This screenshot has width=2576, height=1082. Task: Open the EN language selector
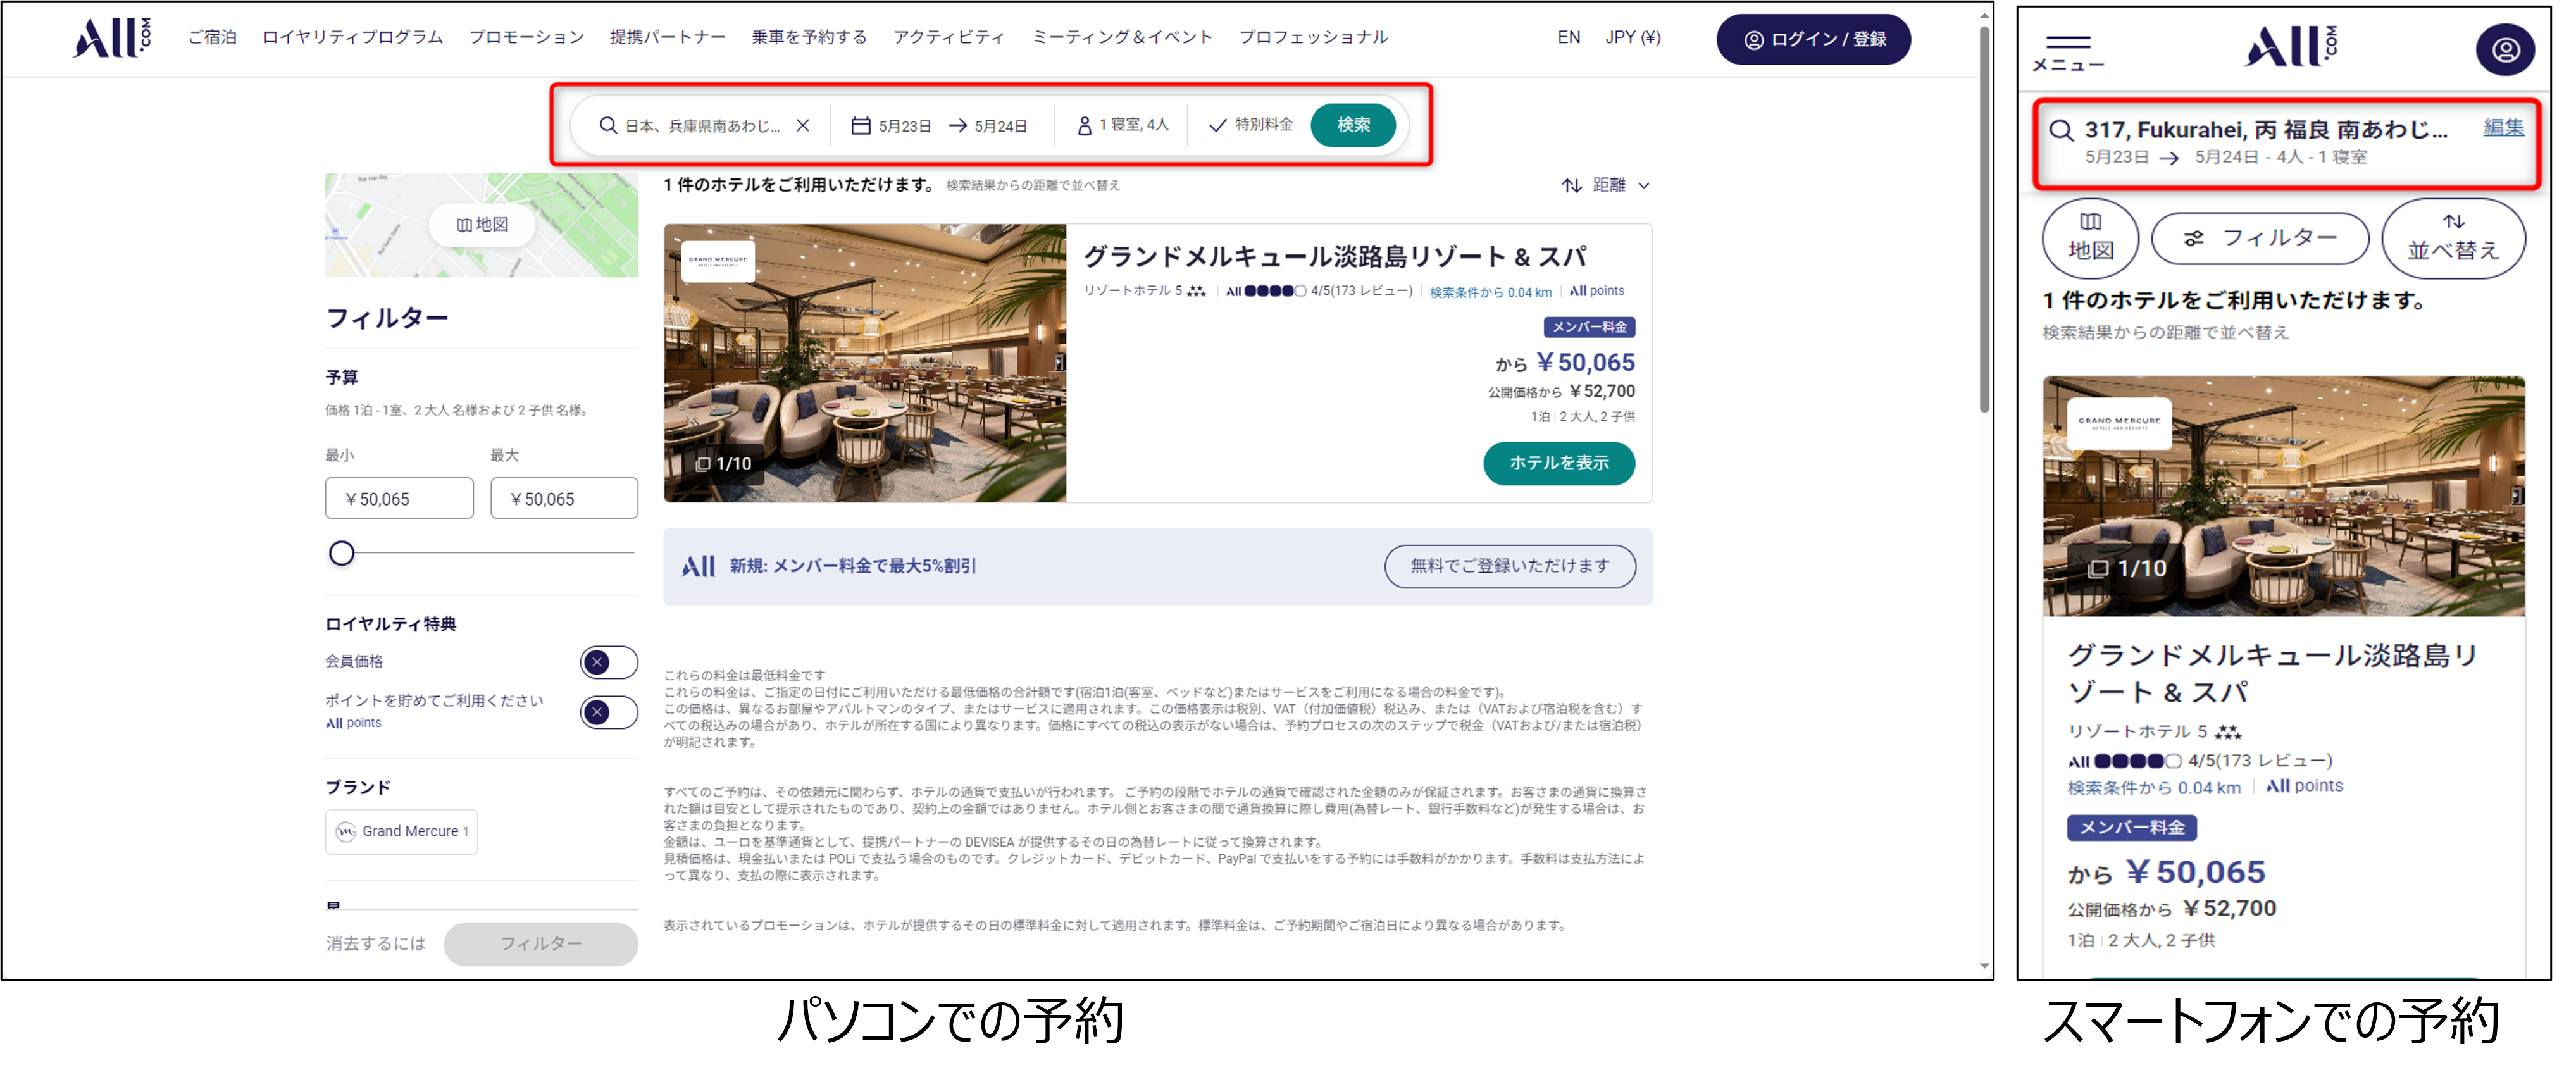pos(1568,37)
